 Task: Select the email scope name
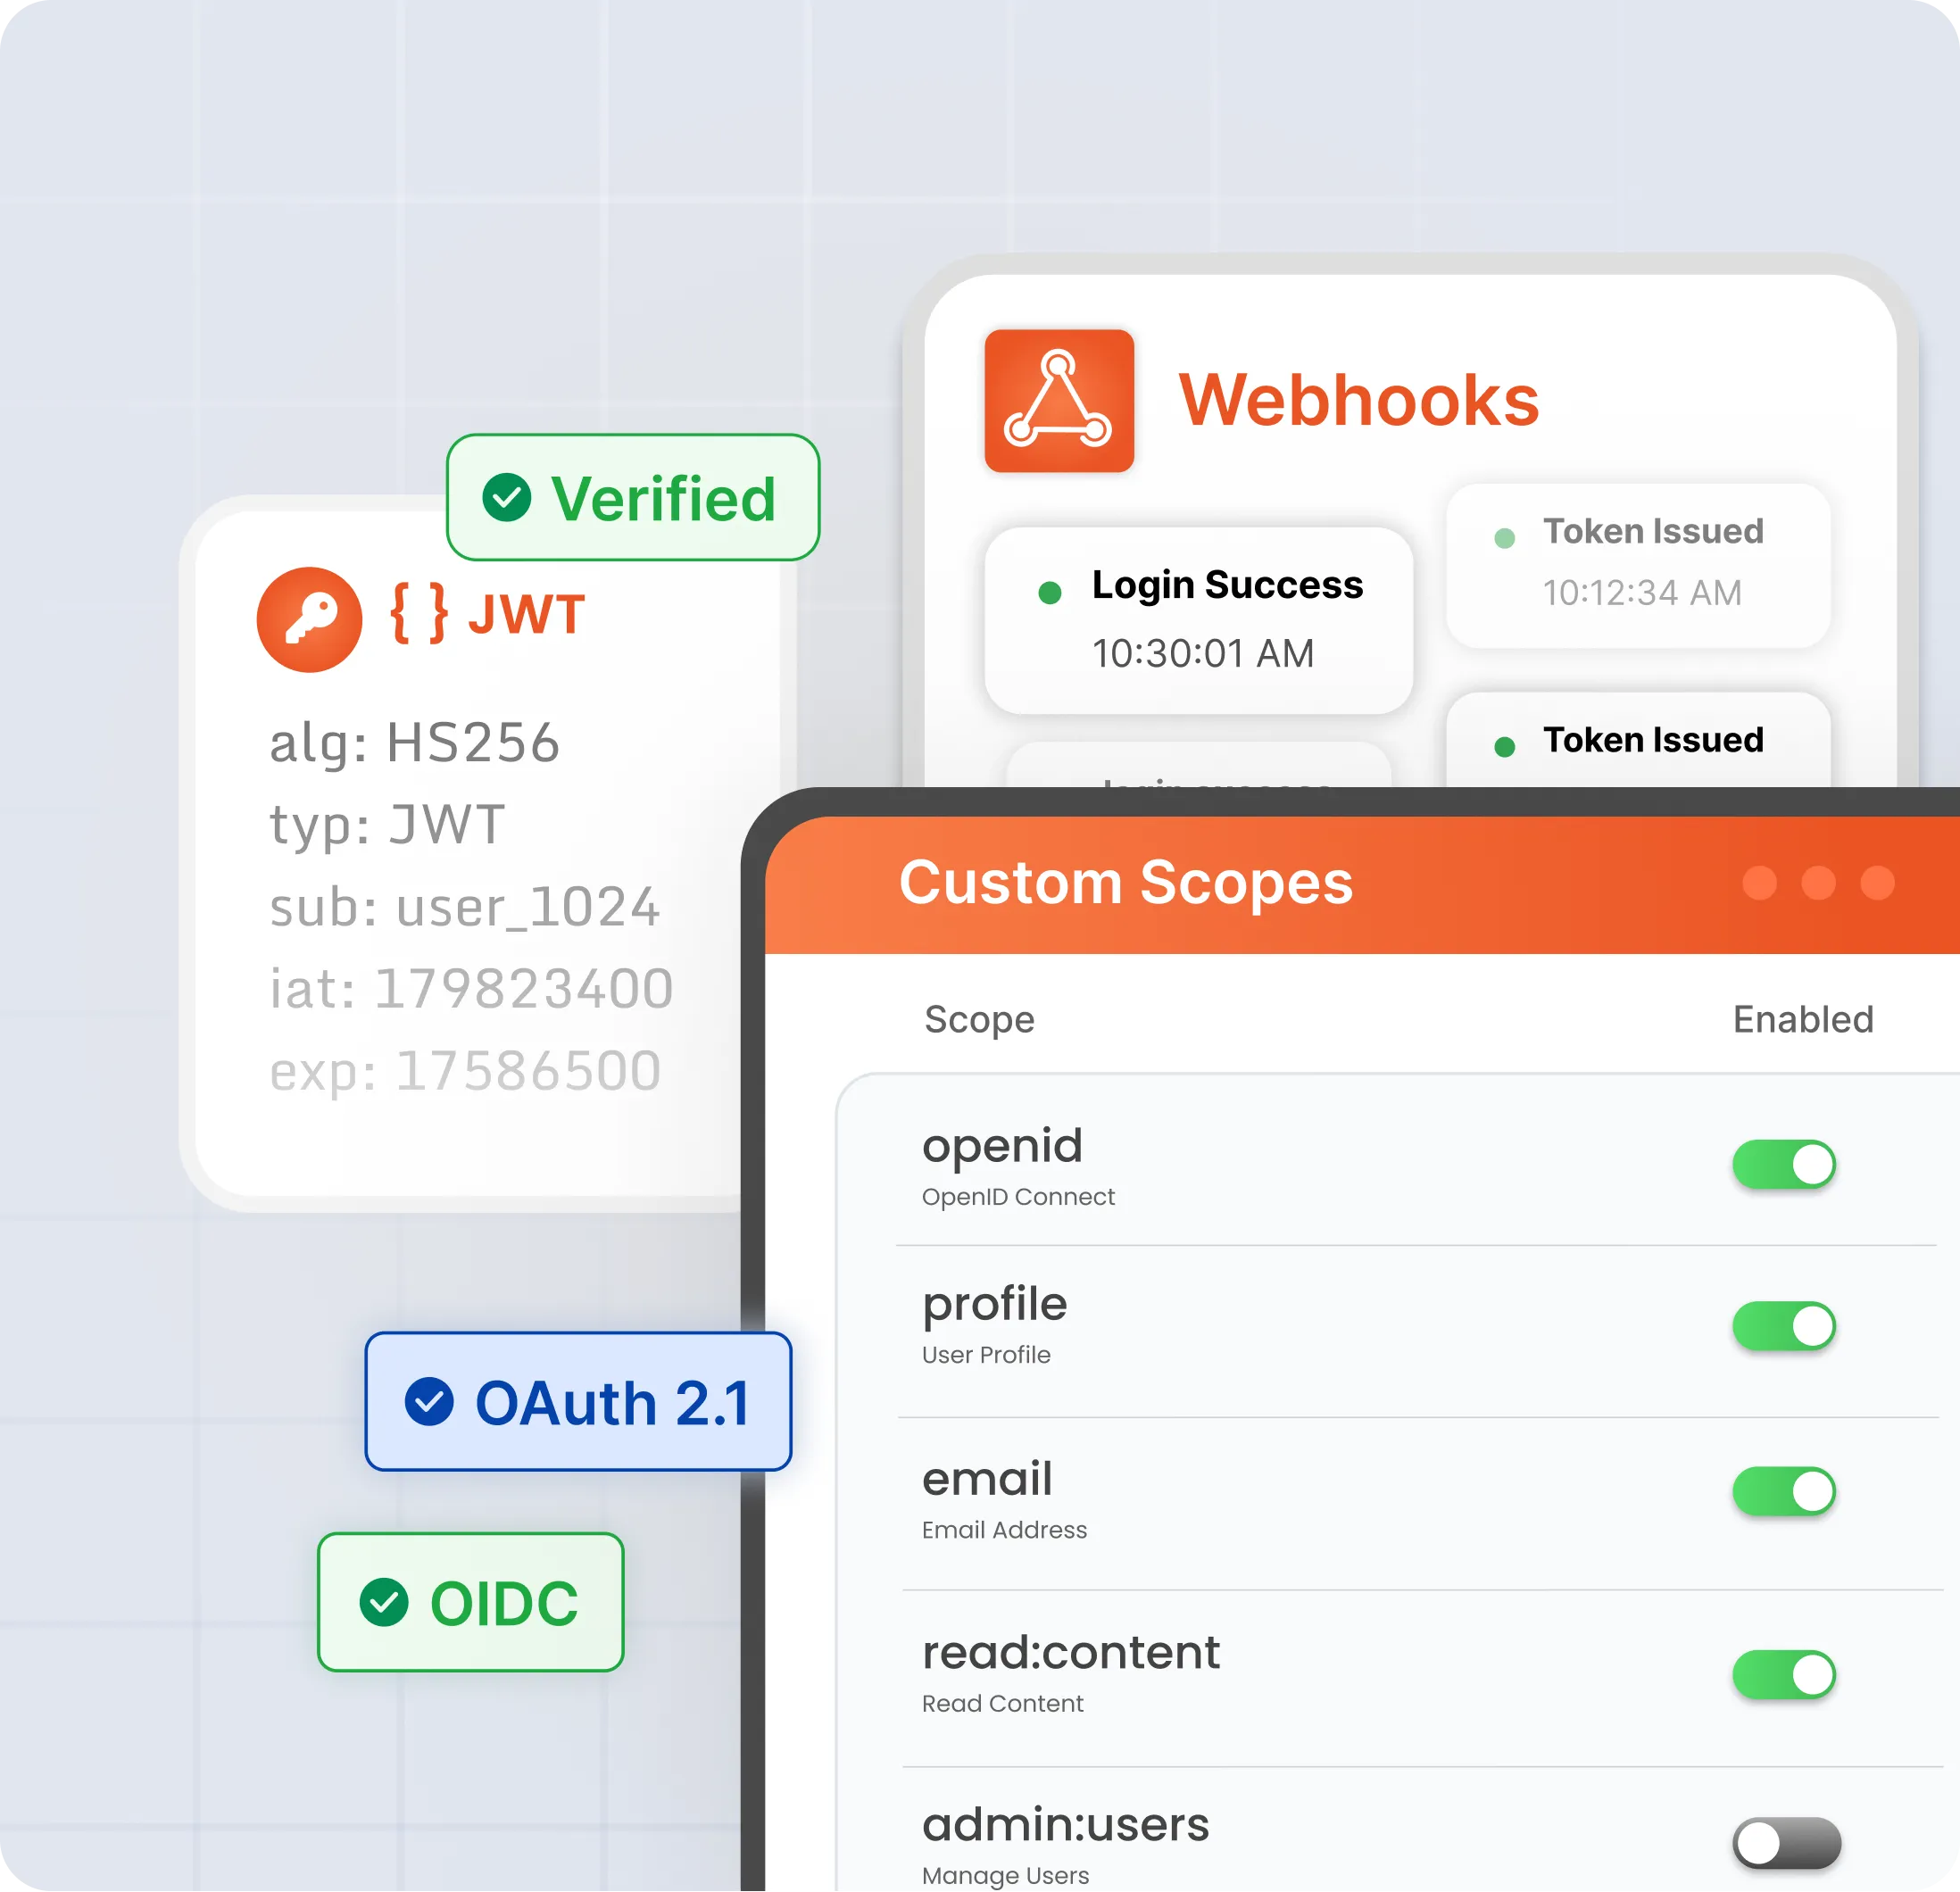pos(987,1479)
